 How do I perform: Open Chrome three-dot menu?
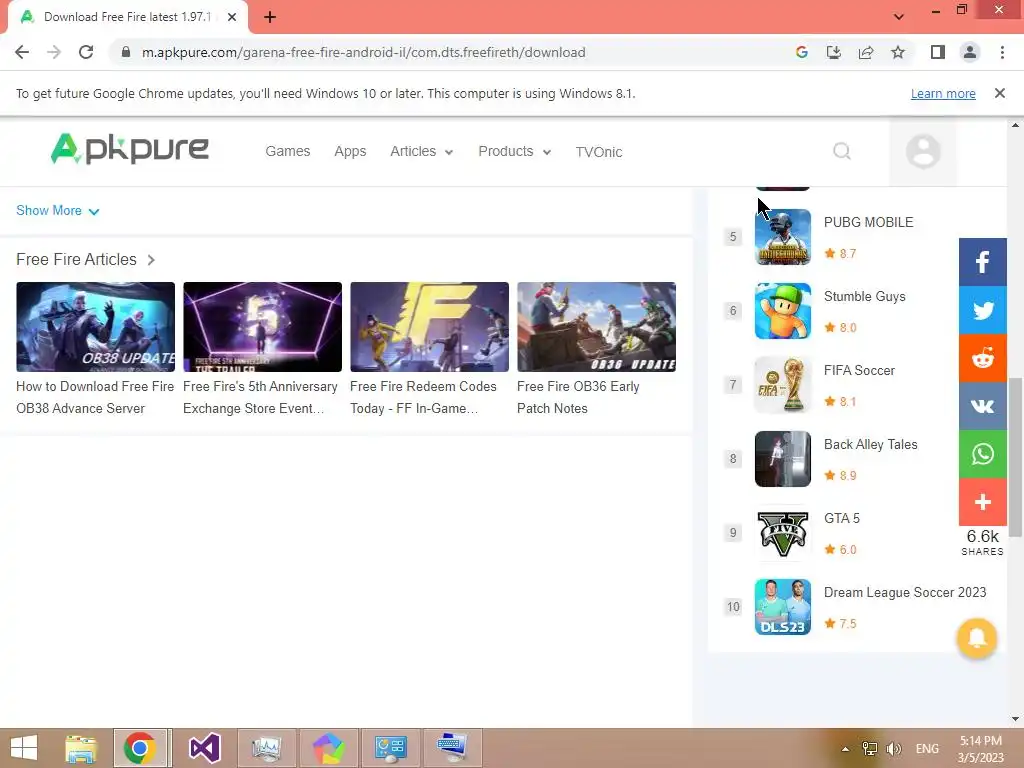(1002, 52)
